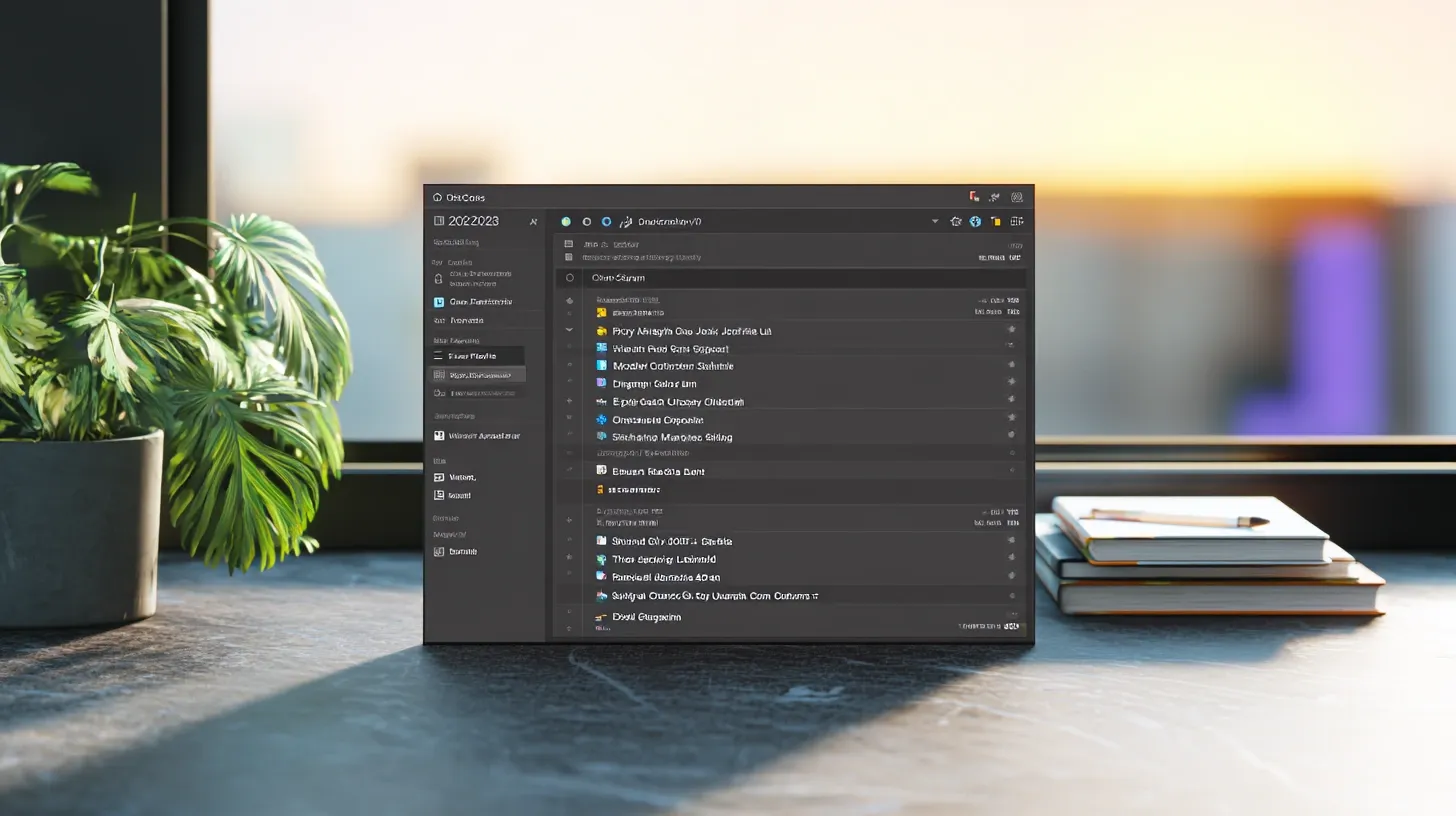Star the row with the yellow icon starting "Fiory"

(x=1011, y=330)
